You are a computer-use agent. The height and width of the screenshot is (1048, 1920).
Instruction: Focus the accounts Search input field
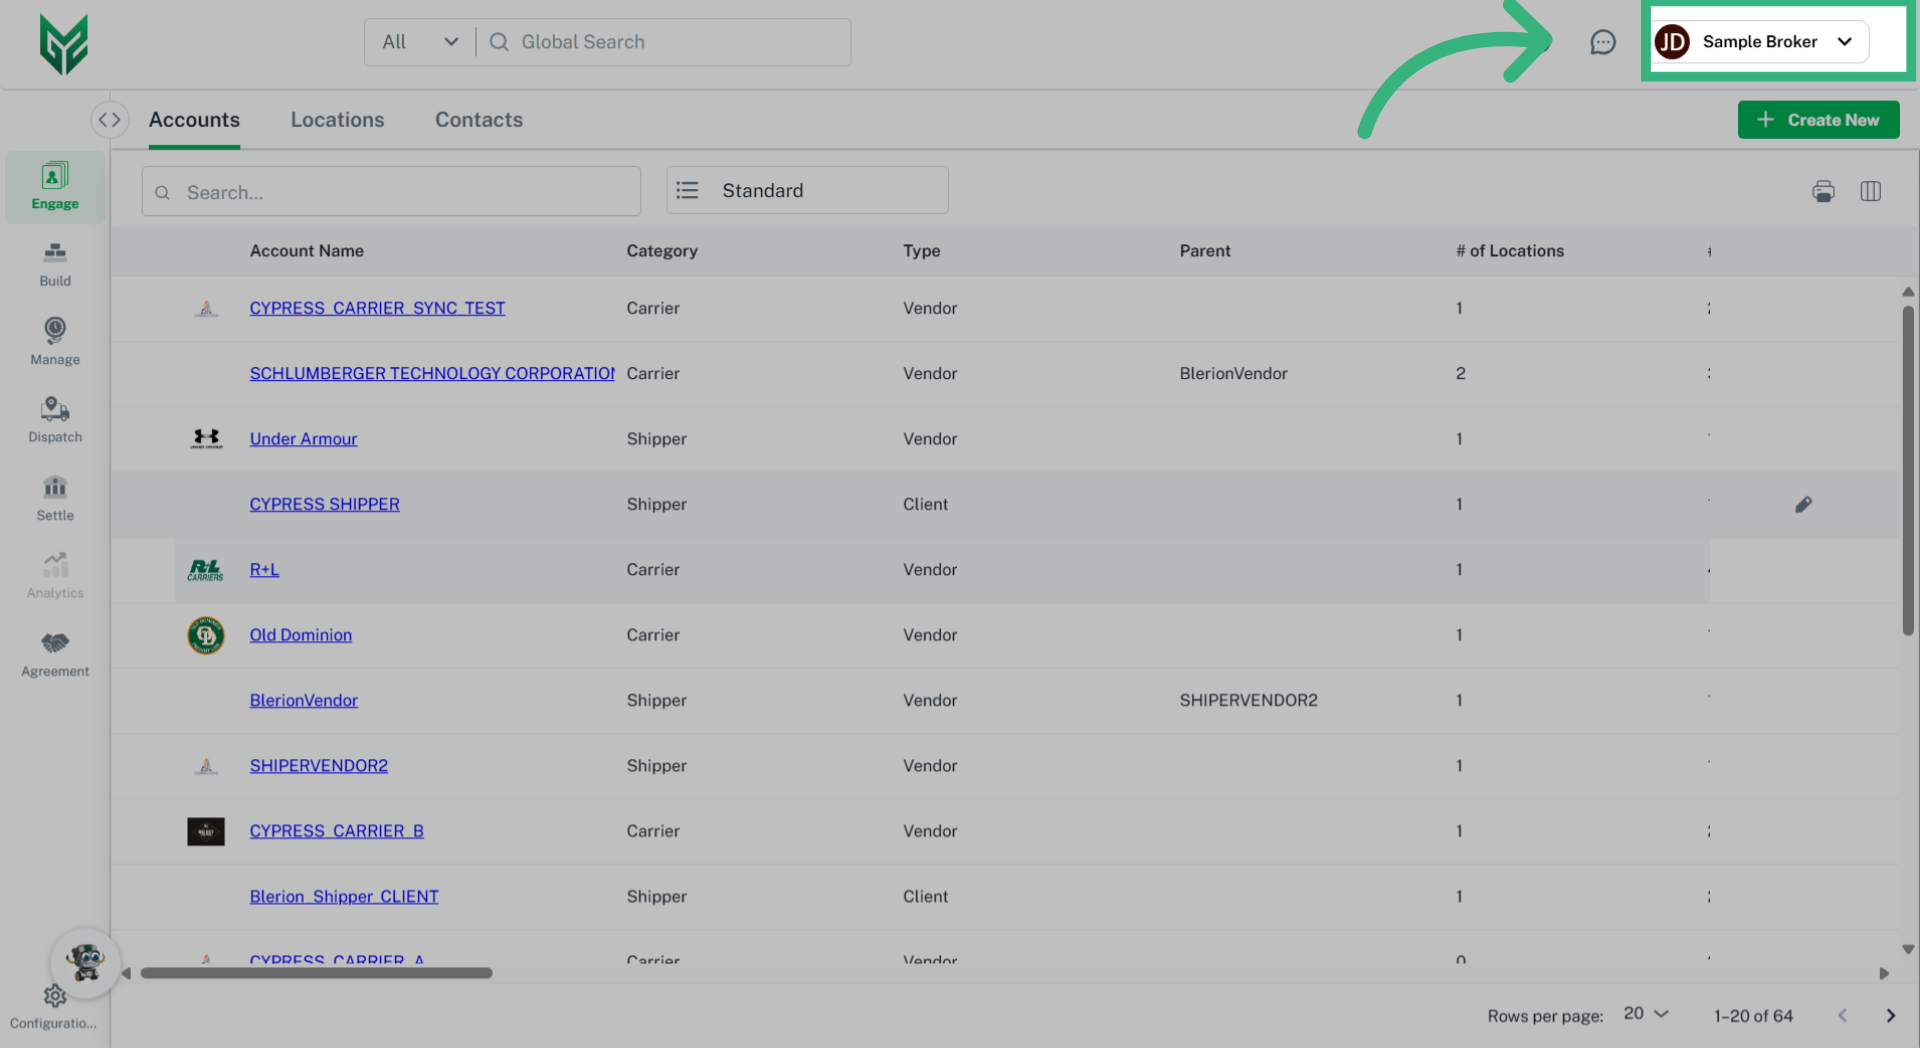pyautogui.click(x=400, y=192)
